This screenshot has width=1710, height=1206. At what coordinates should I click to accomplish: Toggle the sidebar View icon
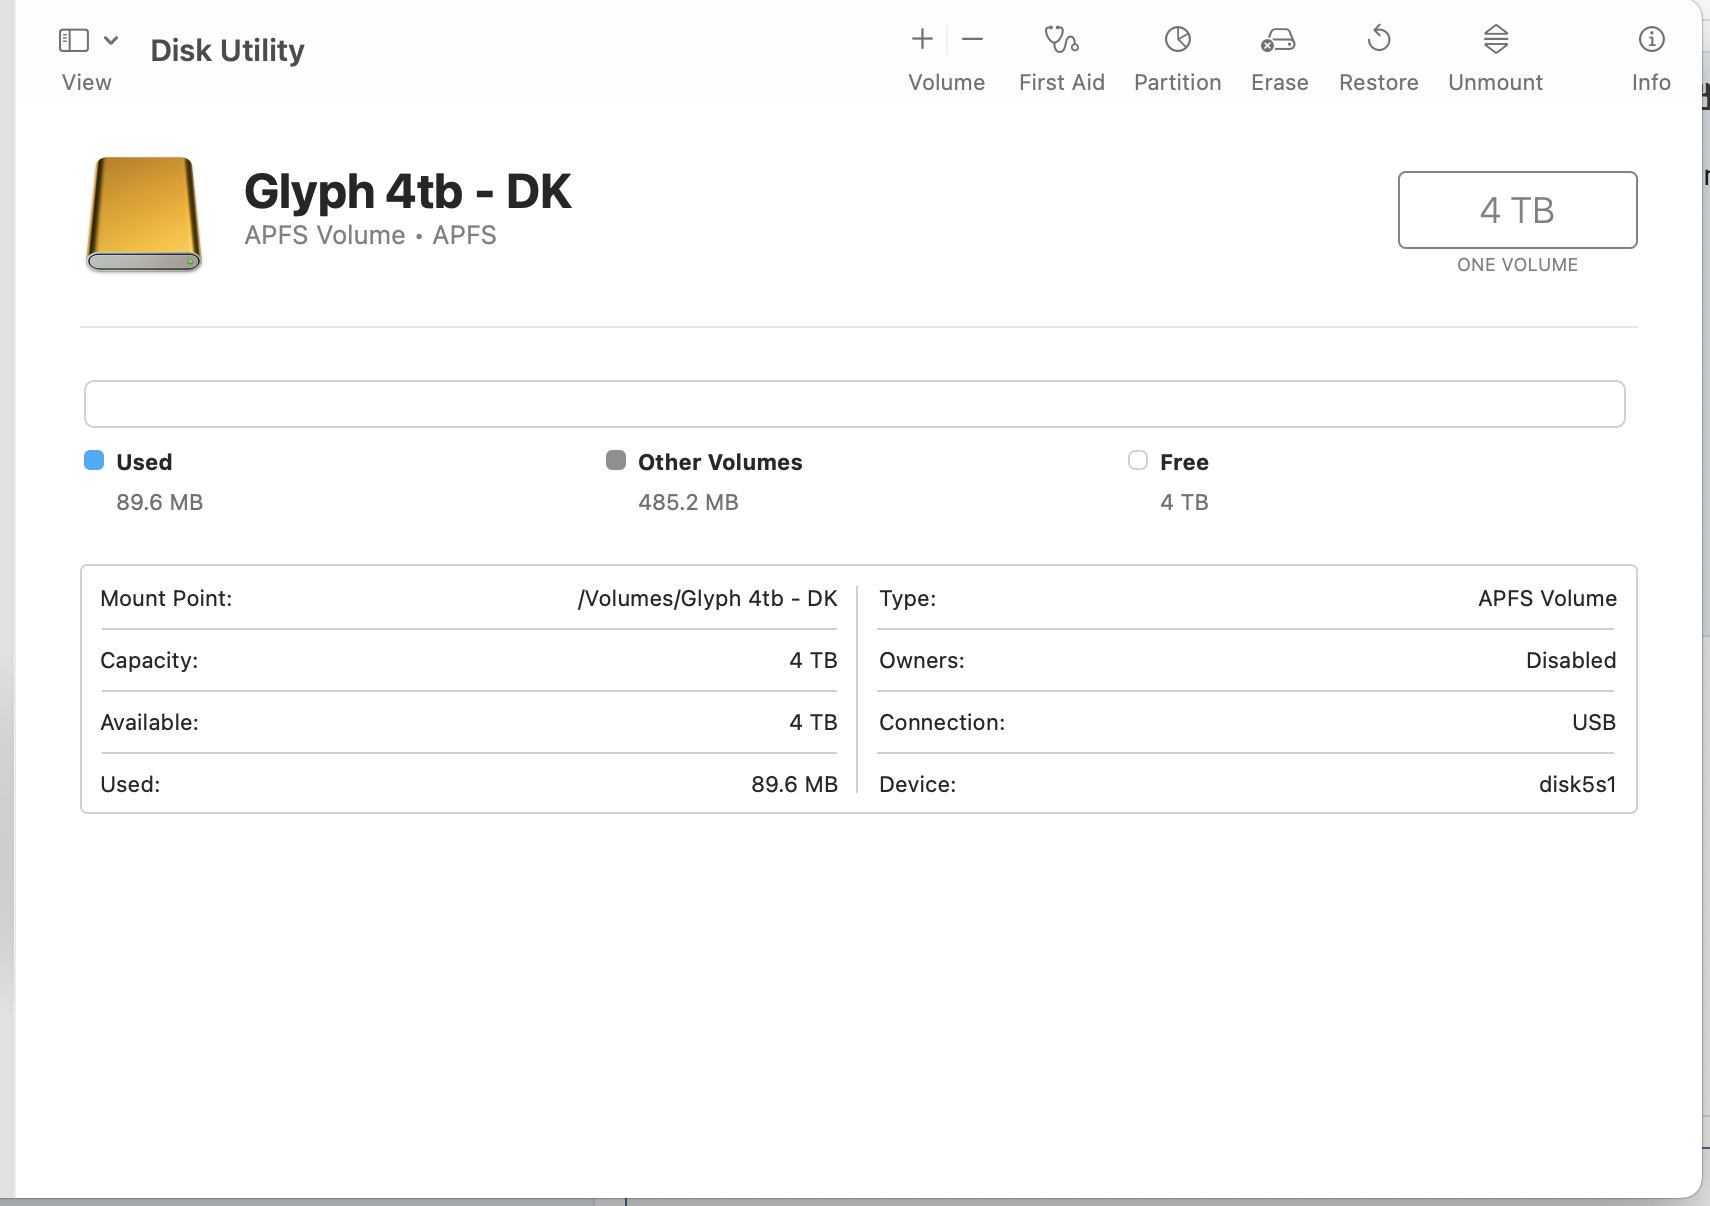coord(74,40)
